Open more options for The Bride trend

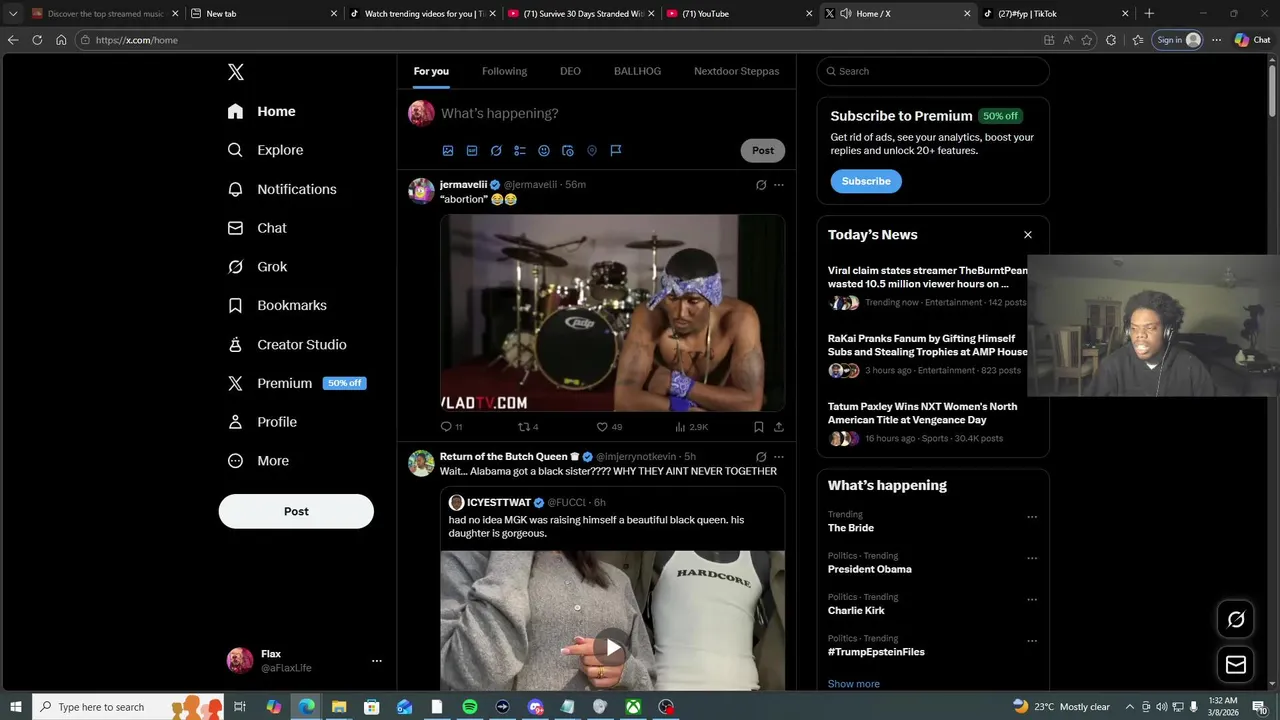[x=1032, y=517]
